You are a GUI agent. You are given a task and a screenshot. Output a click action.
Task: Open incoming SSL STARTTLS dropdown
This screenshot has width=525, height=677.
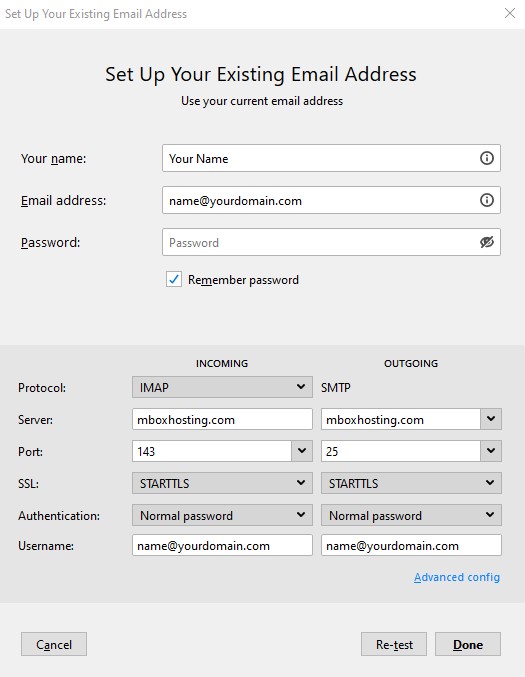(x=222, y=483)
